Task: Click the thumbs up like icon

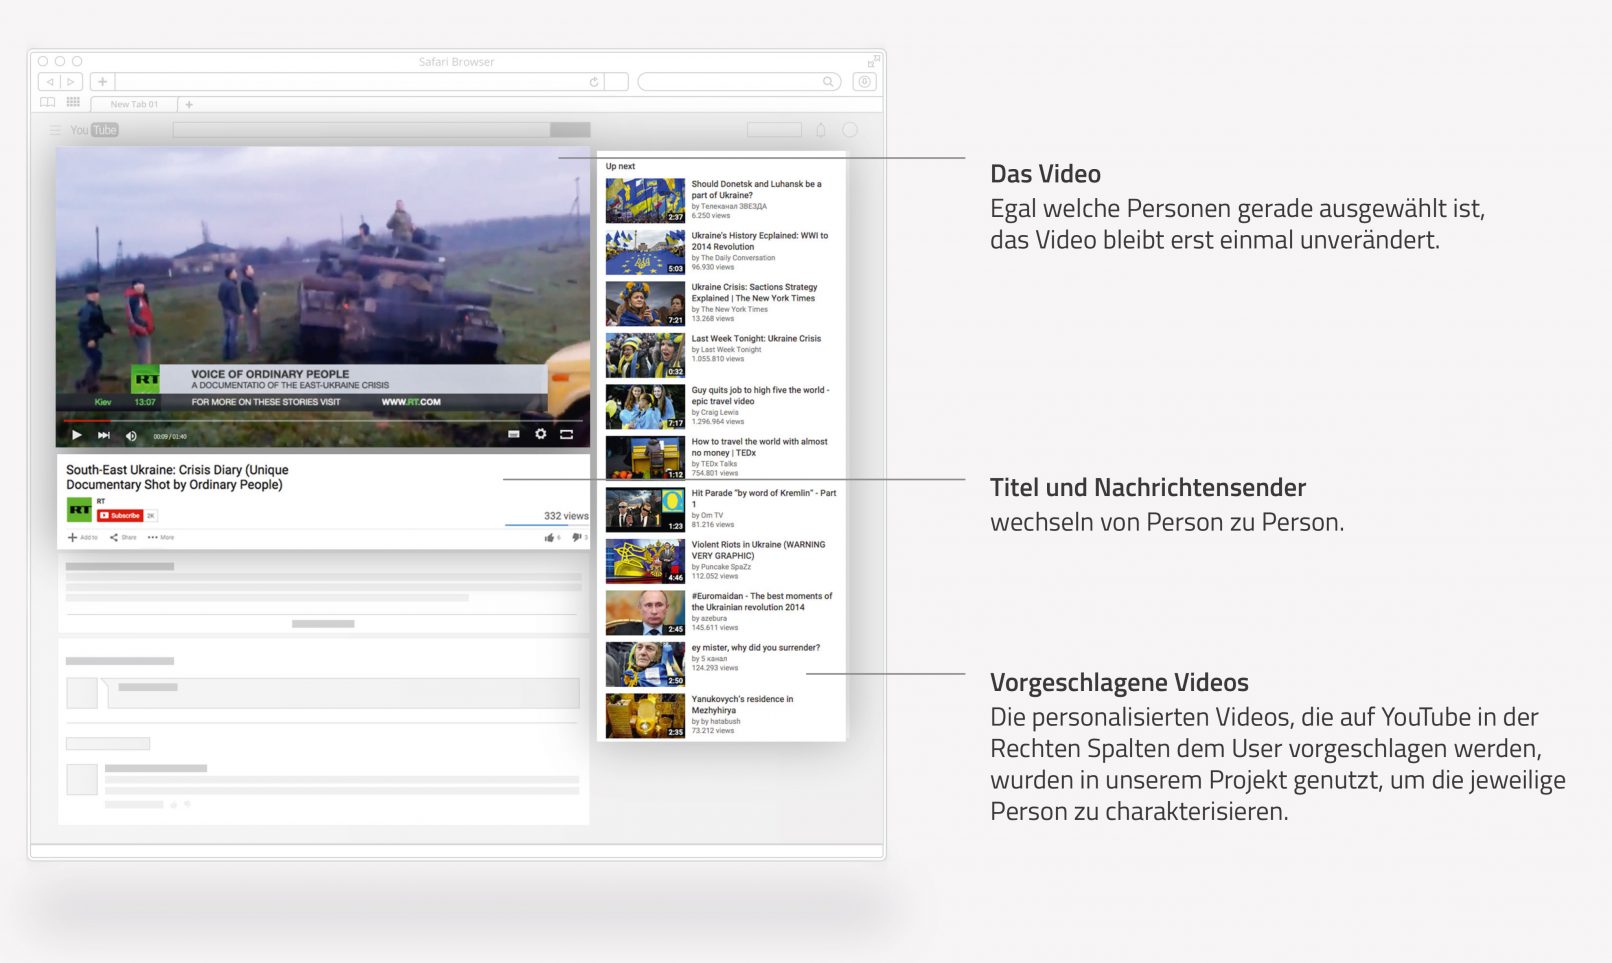Action: click(549, 537)
